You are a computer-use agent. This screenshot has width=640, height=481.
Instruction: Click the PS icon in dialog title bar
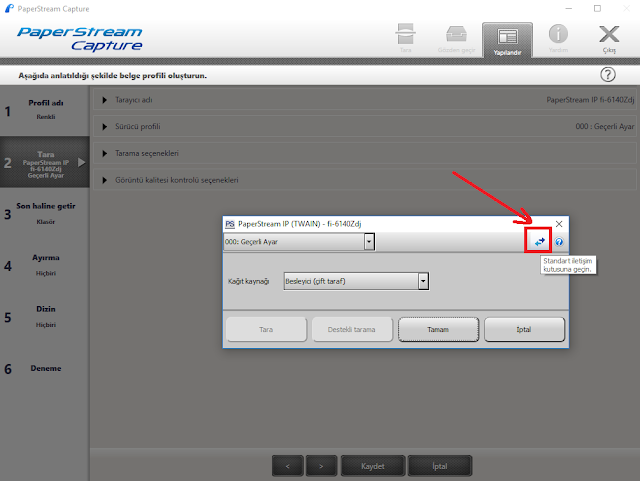[x=230, y=224]
